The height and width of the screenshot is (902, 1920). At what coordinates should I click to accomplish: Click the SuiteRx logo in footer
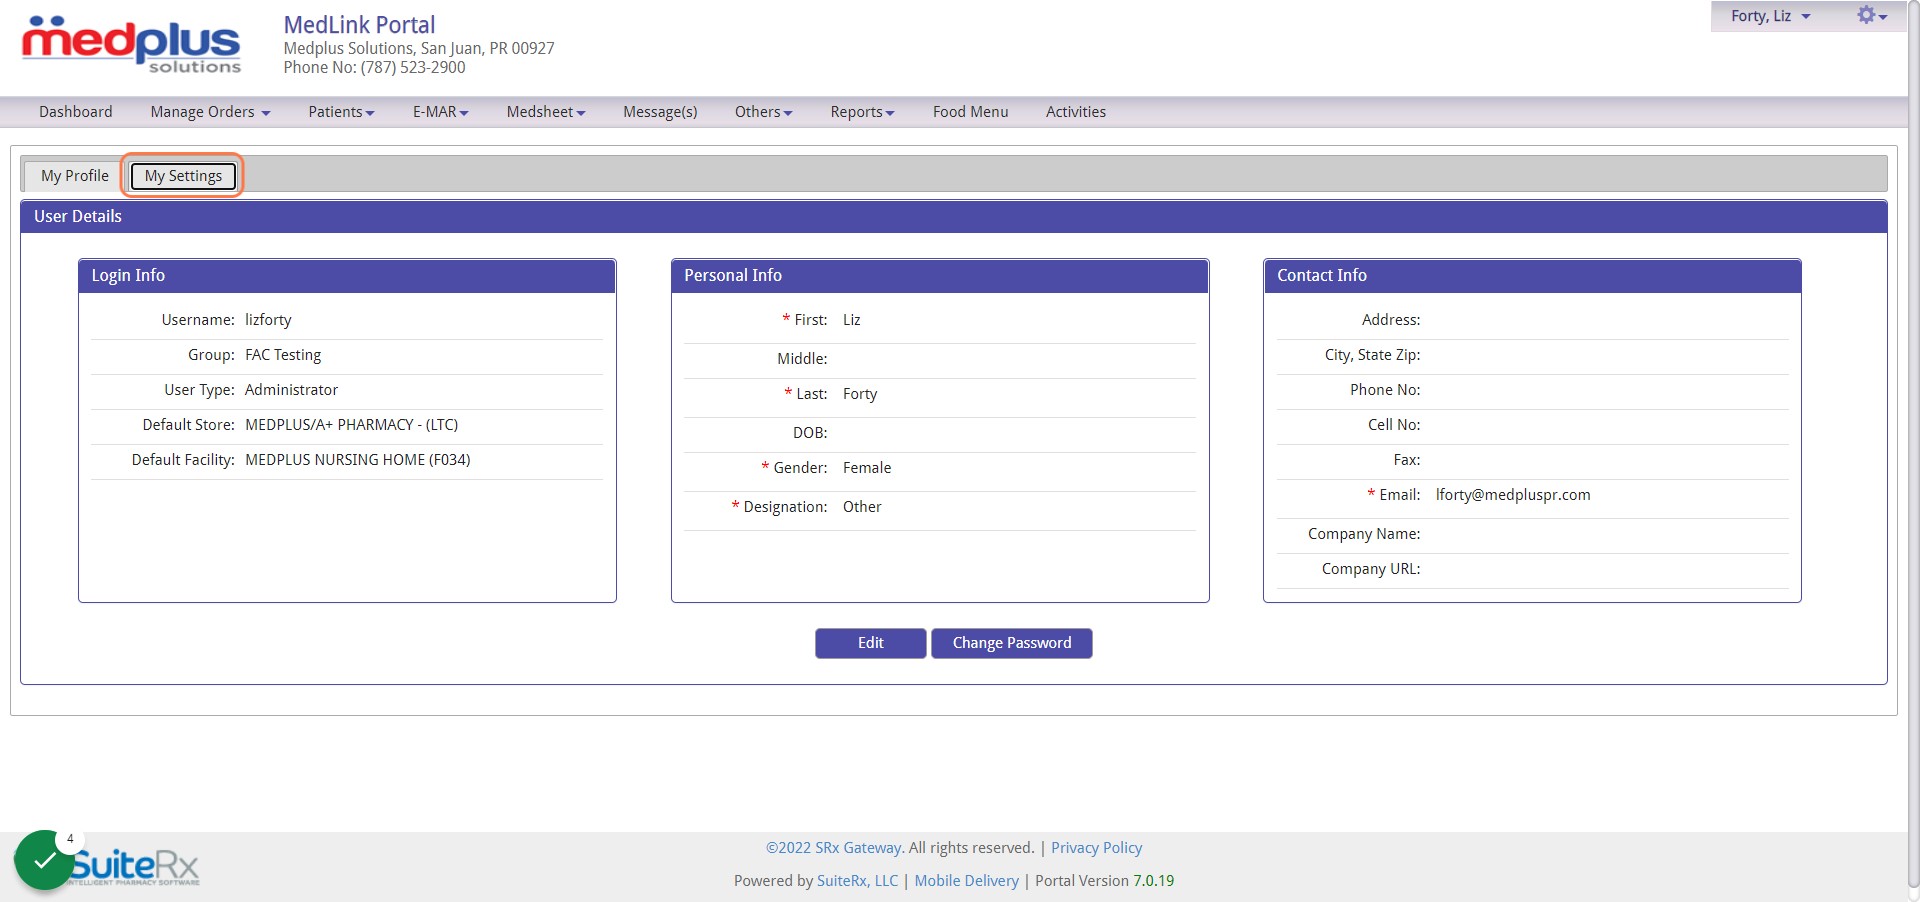point(135,866)
